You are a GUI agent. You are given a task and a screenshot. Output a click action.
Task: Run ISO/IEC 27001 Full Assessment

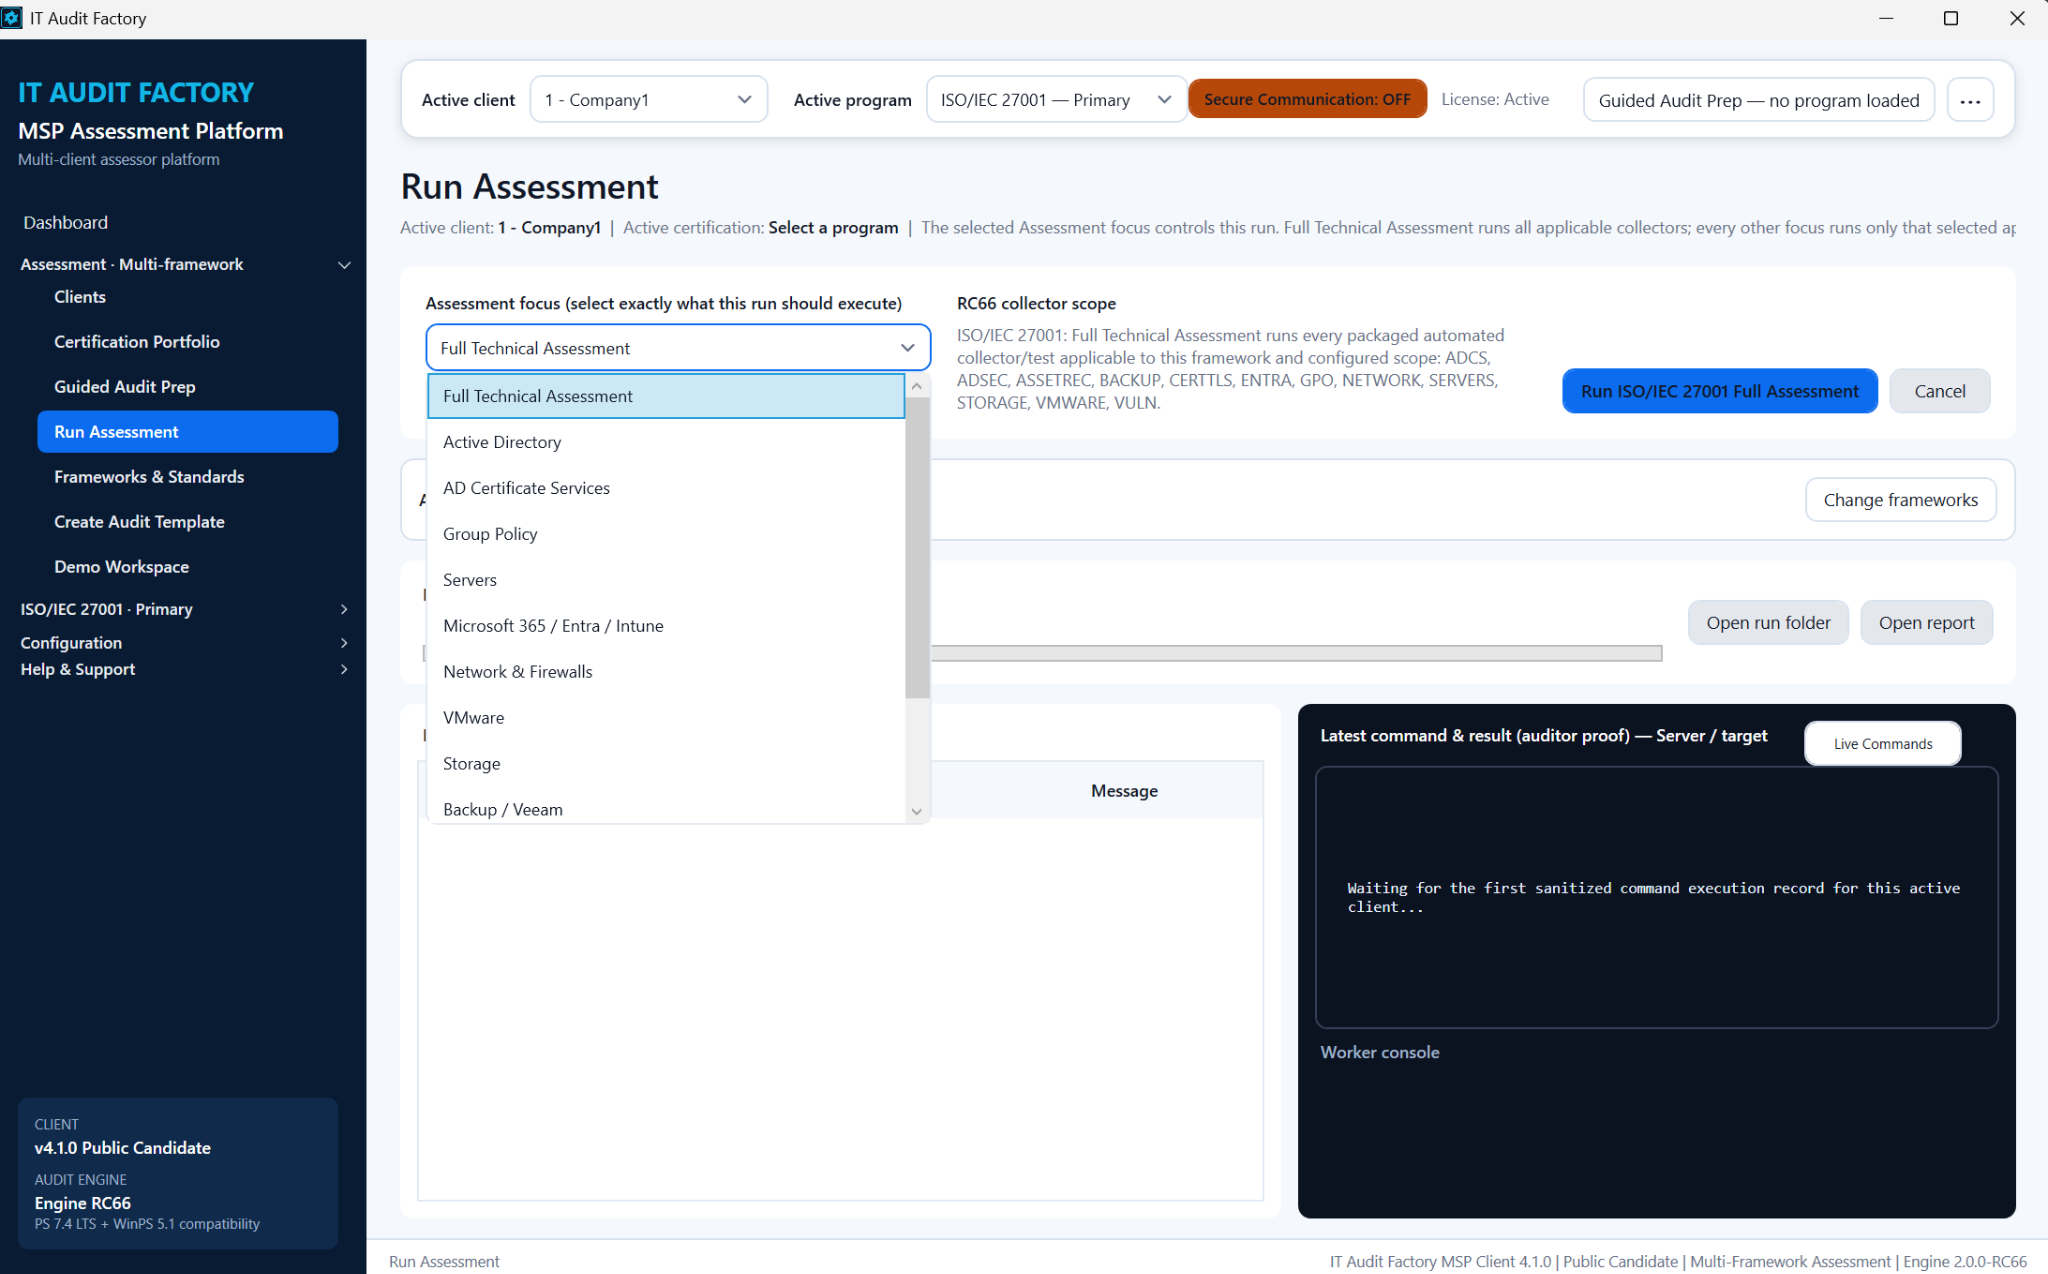[x=1719, y=391]
